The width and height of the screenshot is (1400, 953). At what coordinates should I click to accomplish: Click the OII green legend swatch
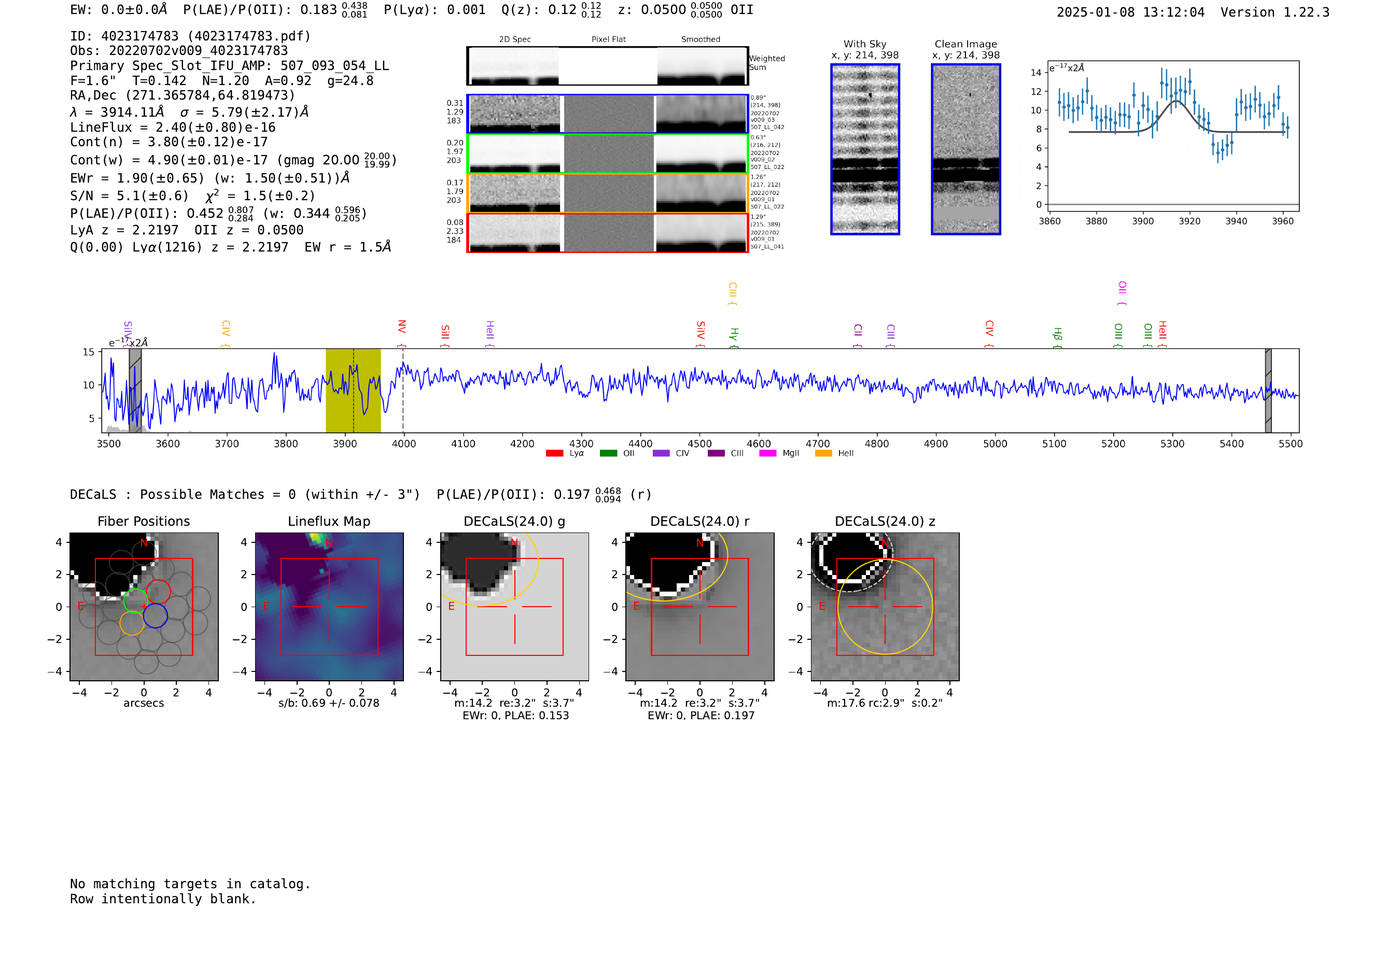click(608, 453)
